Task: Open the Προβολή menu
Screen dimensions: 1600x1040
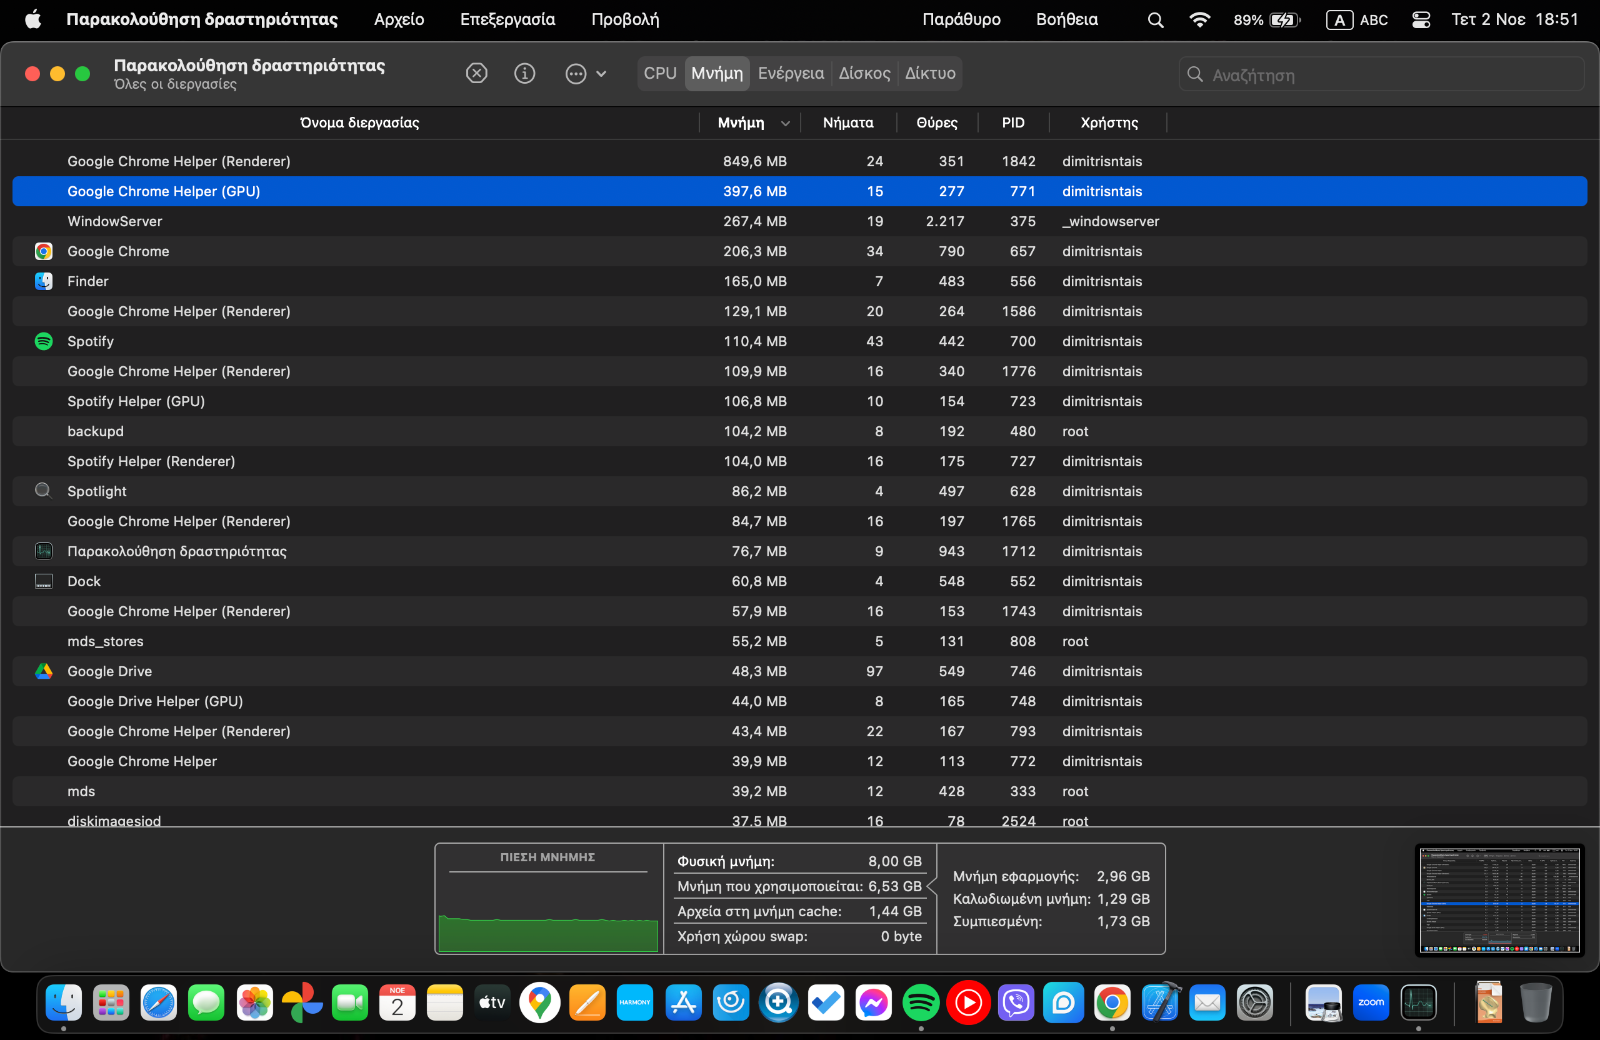Action: (625, 19)
